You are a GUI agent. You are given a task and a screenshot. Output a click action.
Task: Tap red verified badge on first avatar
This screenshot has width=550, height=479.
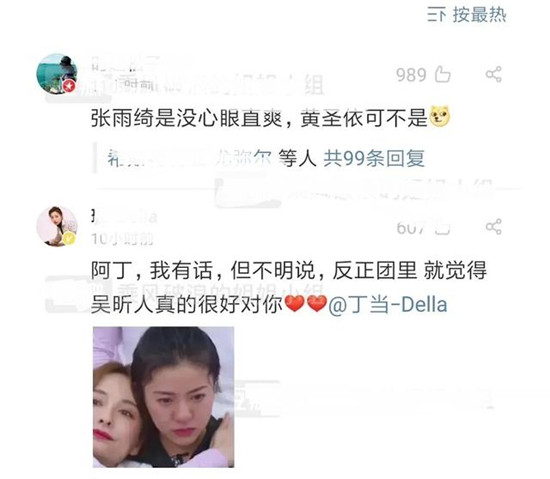(69, 86)
